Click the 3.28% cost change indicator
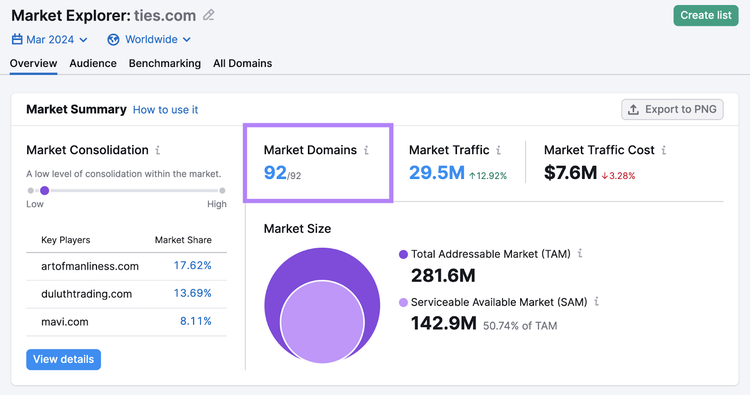 [x=618, y=176]
